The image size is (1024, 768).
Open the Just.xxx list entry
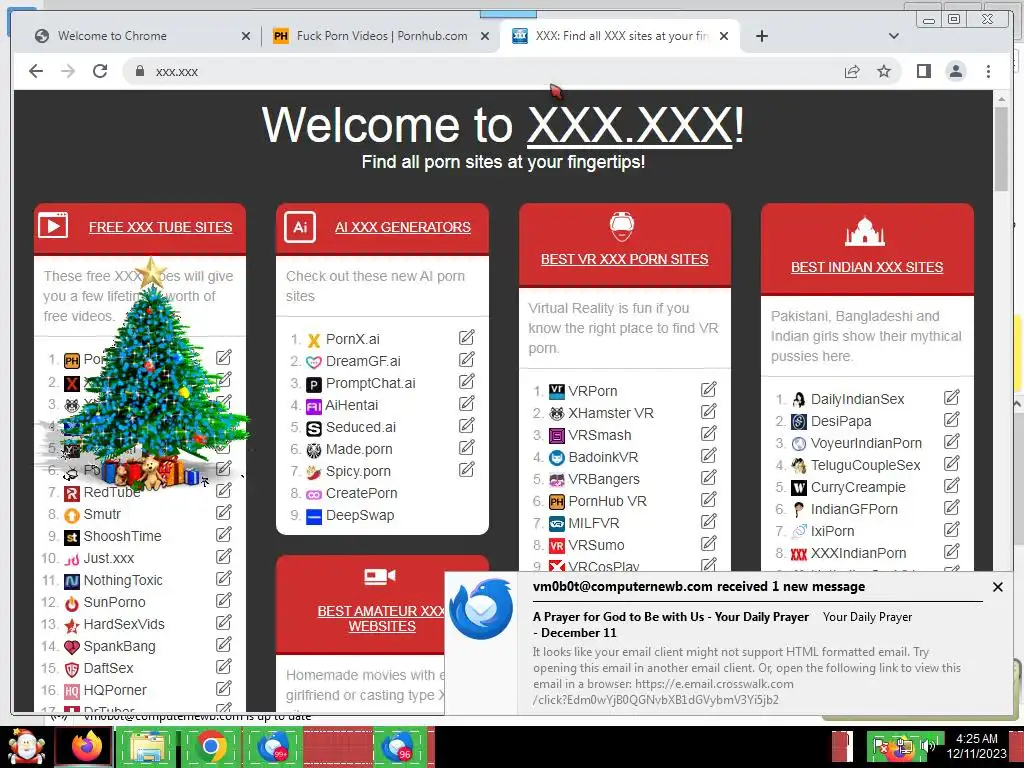[108, 558]
